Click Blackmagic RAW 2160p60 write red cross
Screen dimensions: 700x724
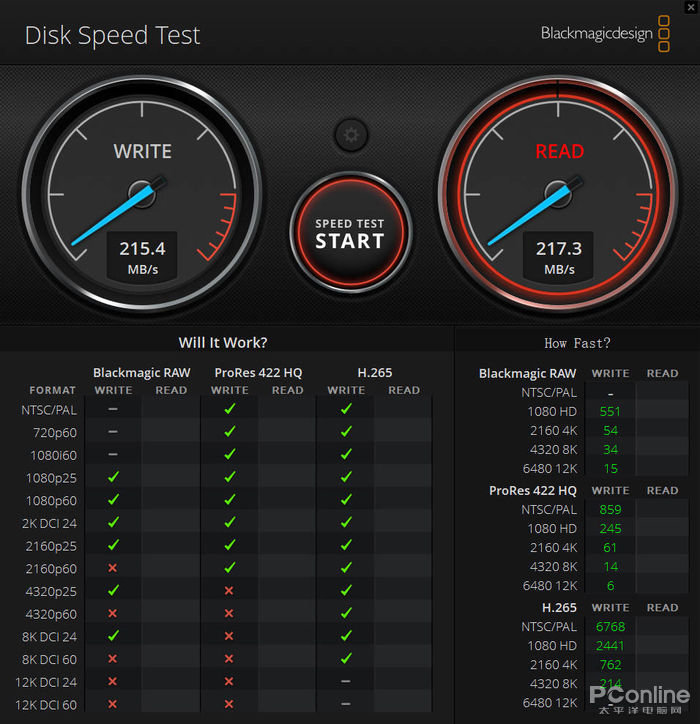click(113, 568)
